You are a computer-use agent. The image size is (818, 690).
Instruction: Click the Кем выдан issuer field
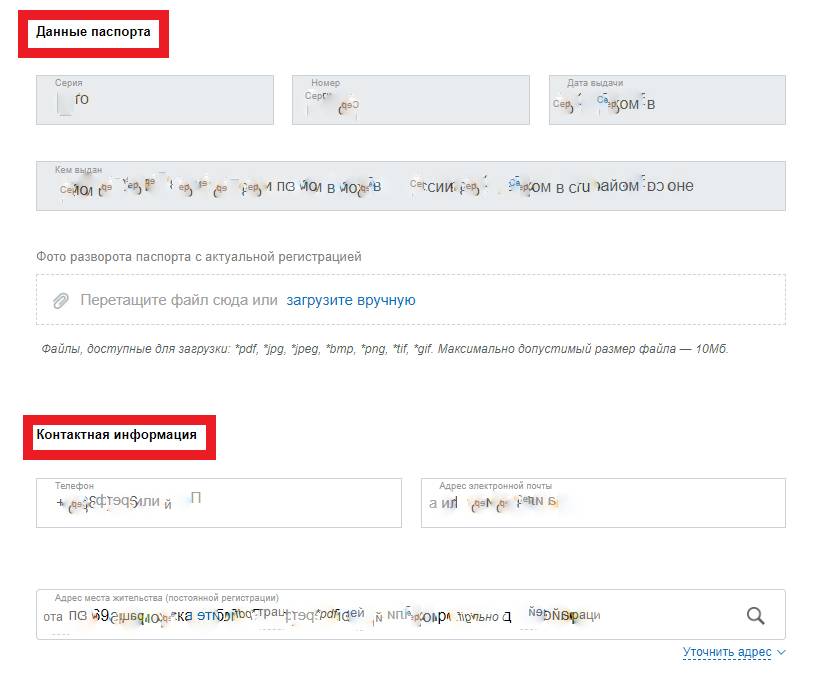(411, 186)
